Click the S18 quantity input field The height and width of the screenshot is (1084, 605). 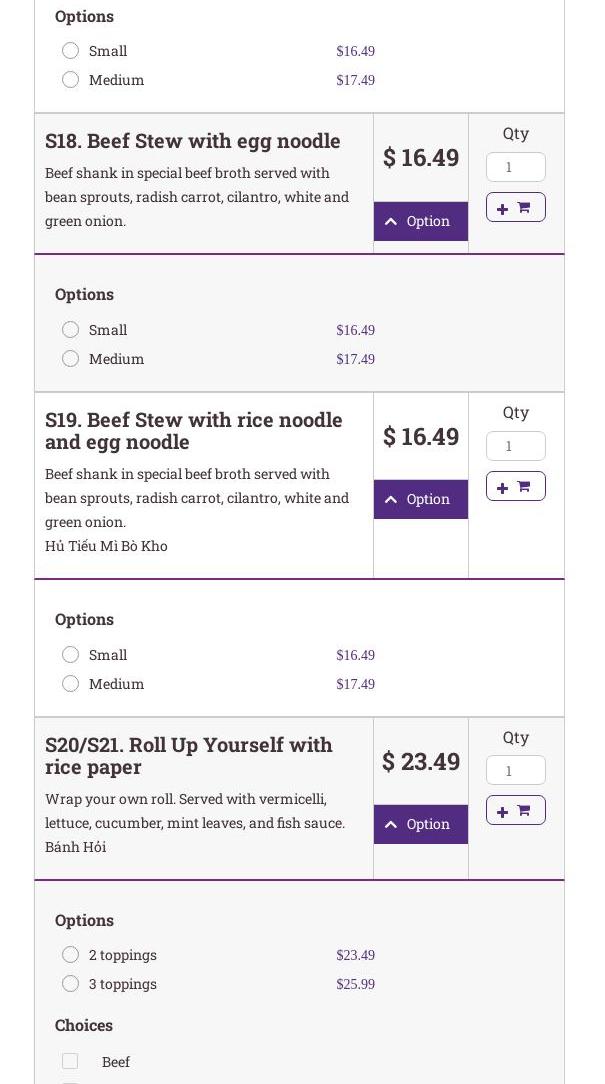(515, 167)
